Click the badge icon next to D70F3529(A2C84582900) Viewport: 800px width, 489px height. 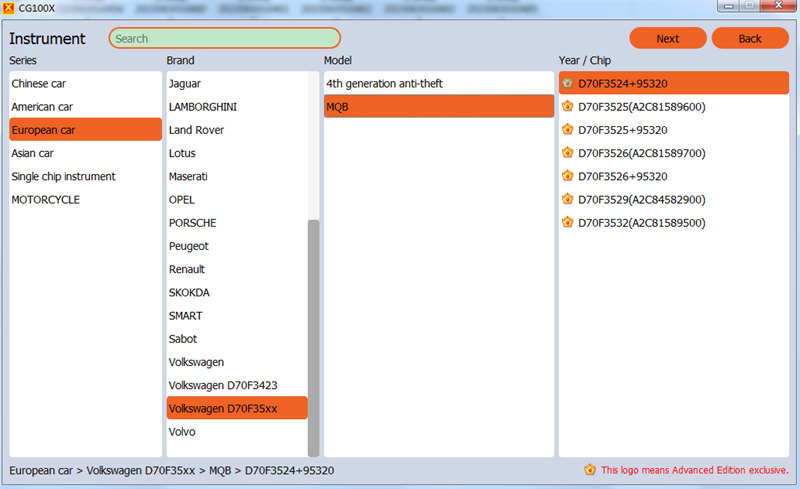(567, 199)
